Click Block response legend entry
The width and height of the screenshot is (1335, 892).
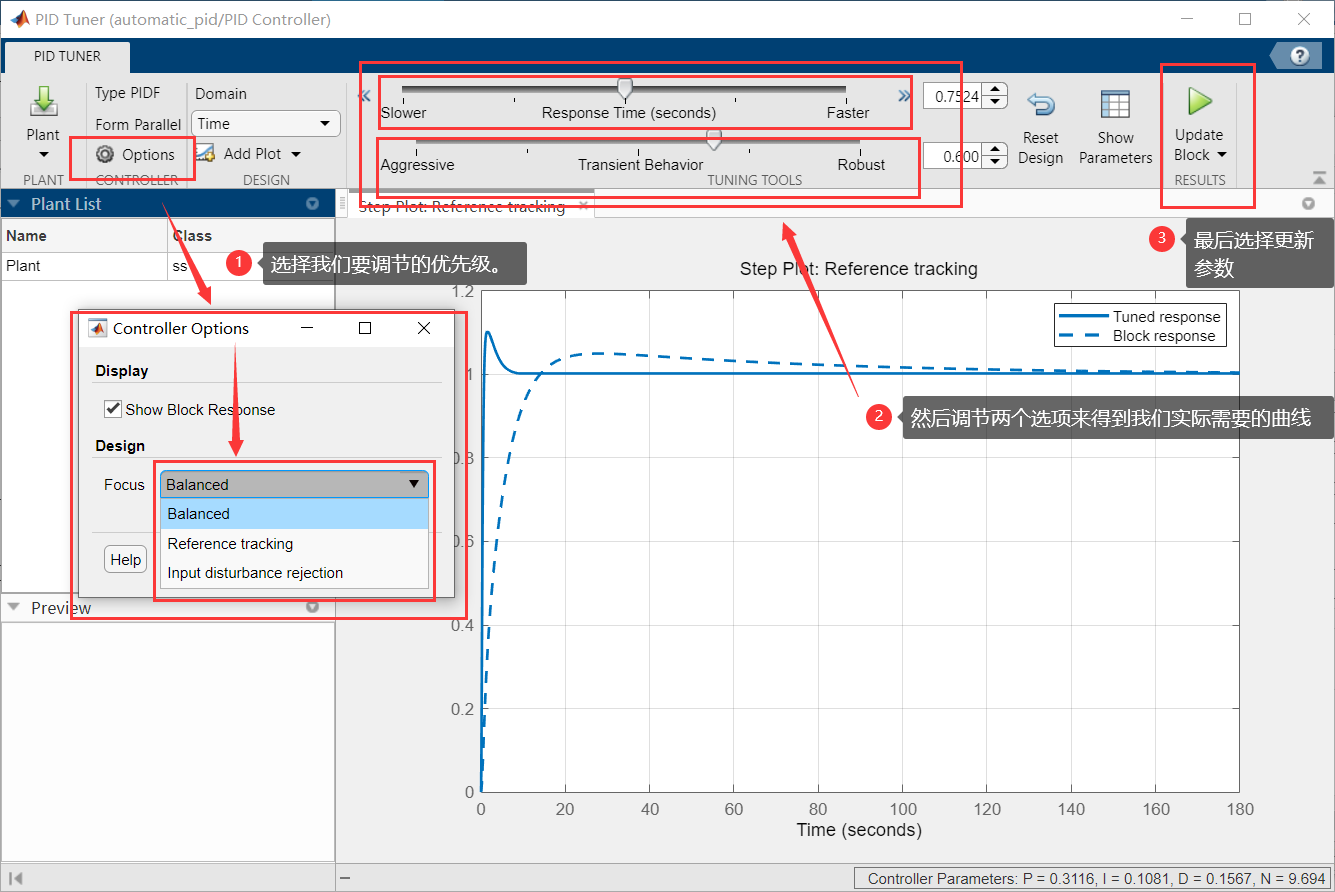pyautogui.click(x=1140, y=336)
